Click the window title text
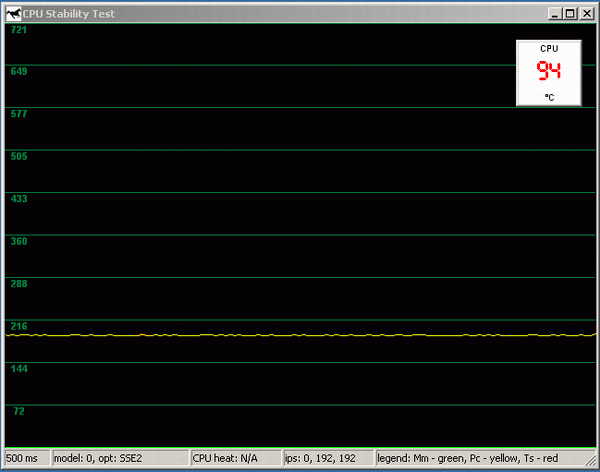Viewport: 600px width, 472px height. [75, 13]
